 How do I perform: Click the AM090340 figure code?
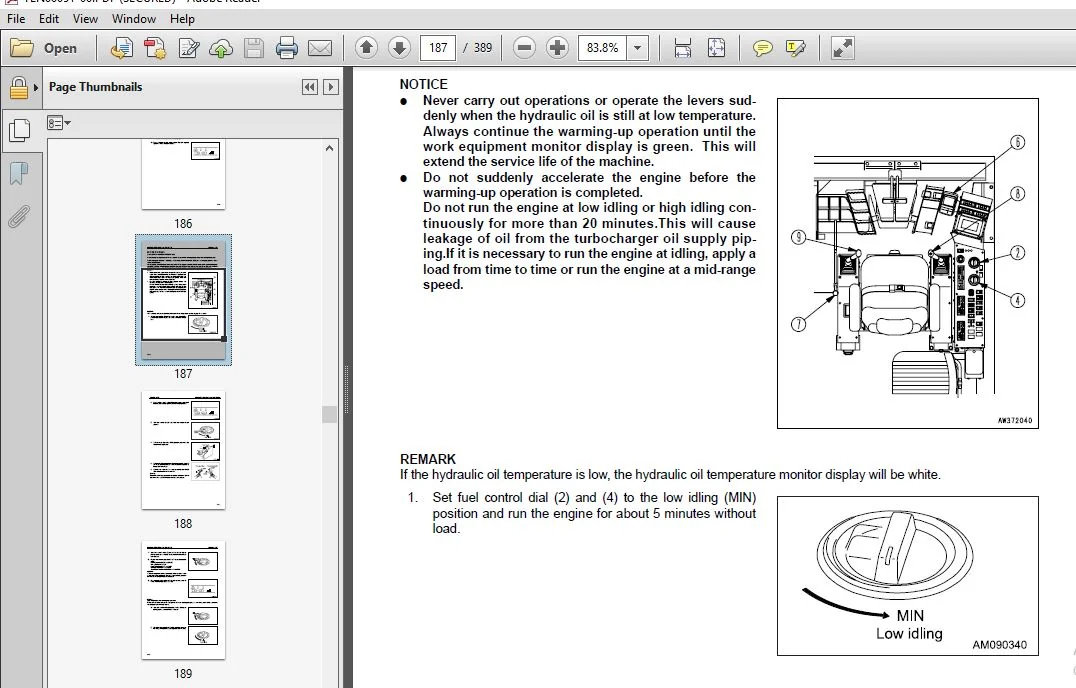(999, 645)
